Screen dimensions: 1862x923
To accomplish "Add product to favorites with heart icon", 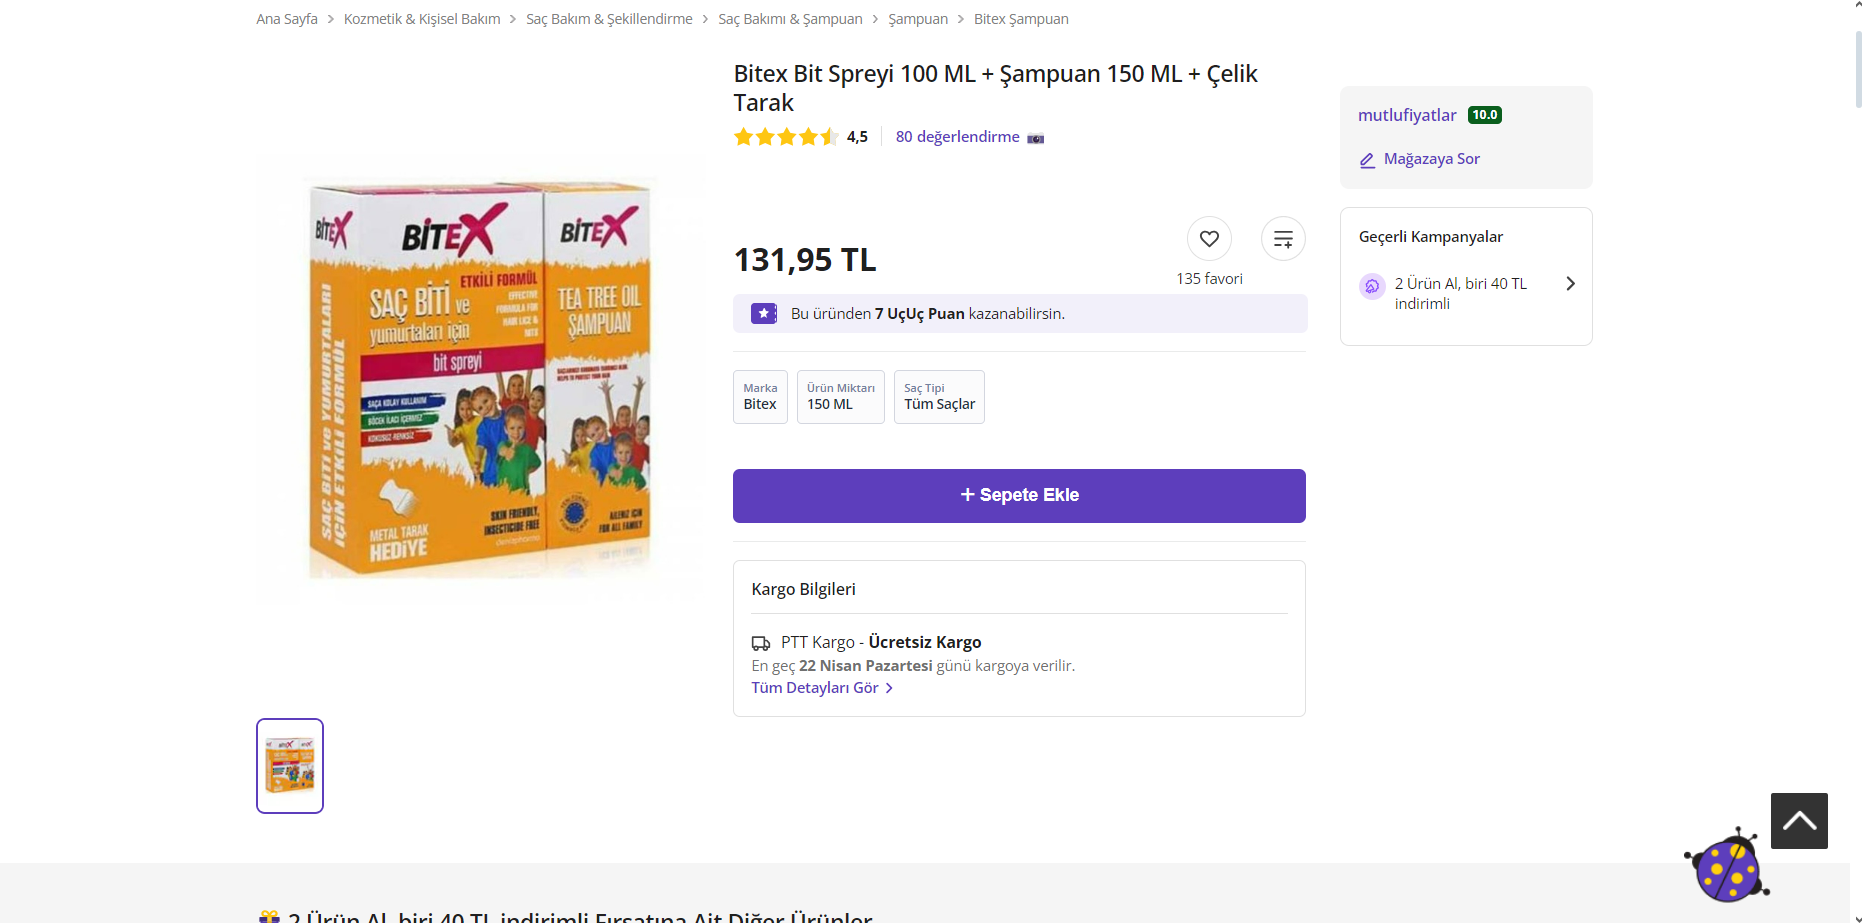I will (x=1209, y=239).
